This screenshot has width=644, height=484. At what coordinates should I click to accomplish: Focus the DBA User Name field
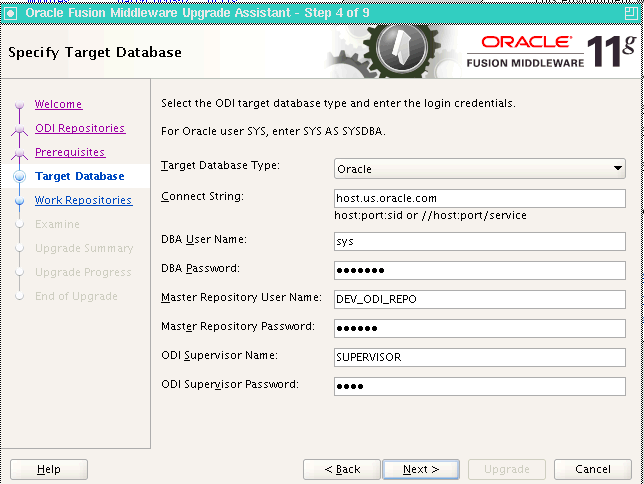[480, 242]
